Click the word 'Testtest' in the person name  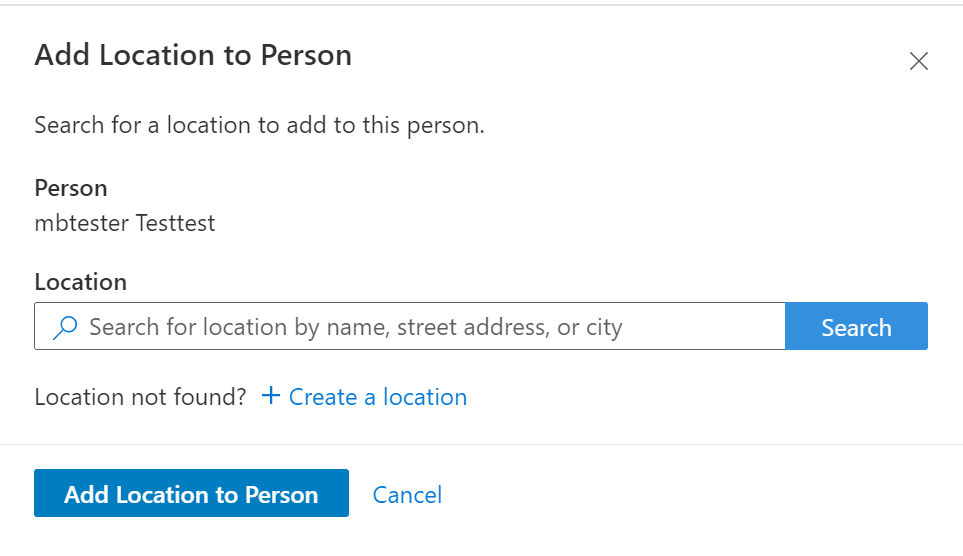tap(175, 223)
